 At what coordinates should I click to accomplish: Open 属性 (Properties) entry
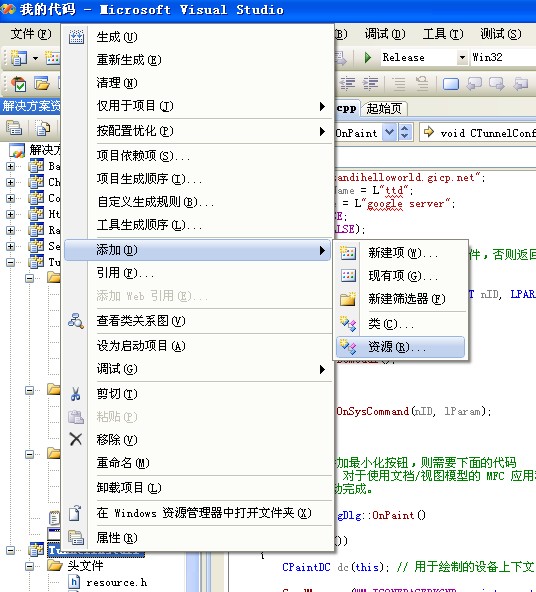(198, 538)
